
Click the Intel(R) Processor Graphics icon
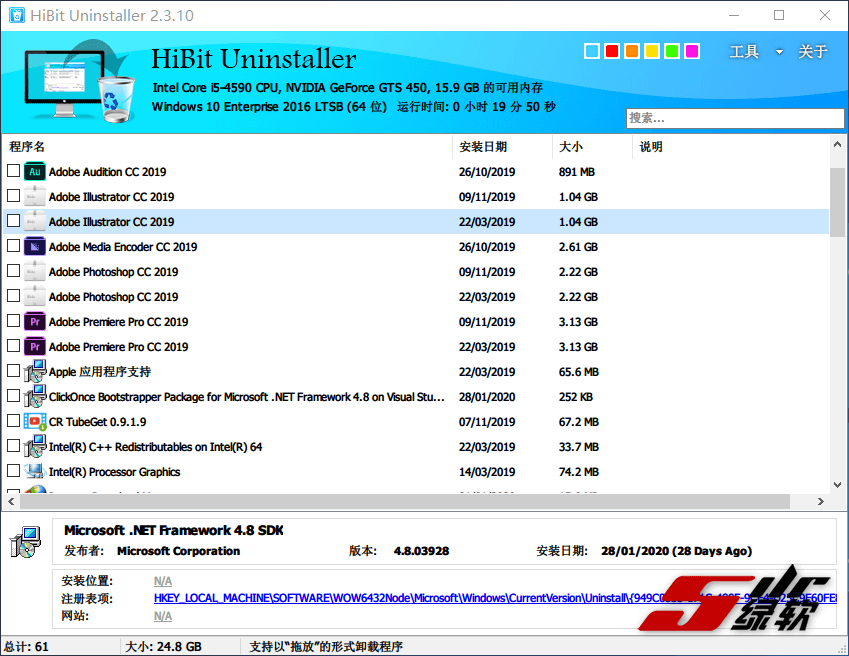(x=35, y=472)
